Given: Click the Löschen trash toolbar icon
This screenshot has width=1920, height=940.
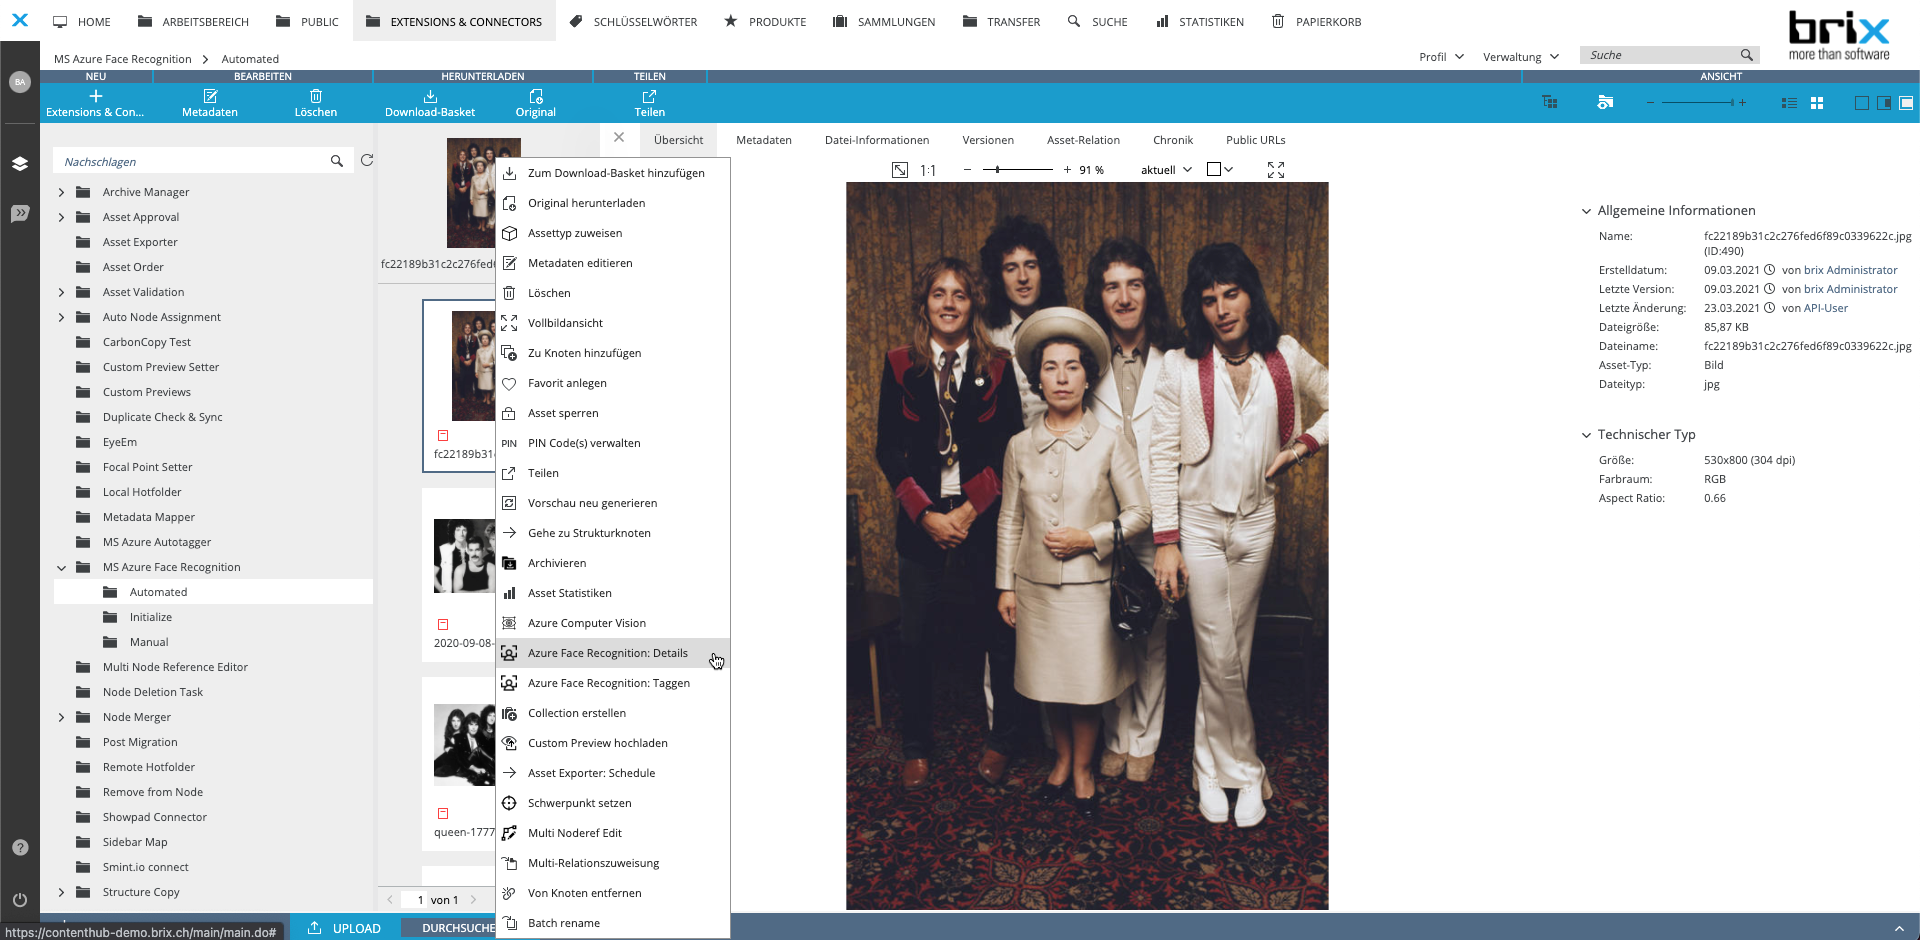Looking at the screenshot, I should [x=316, y=96].
